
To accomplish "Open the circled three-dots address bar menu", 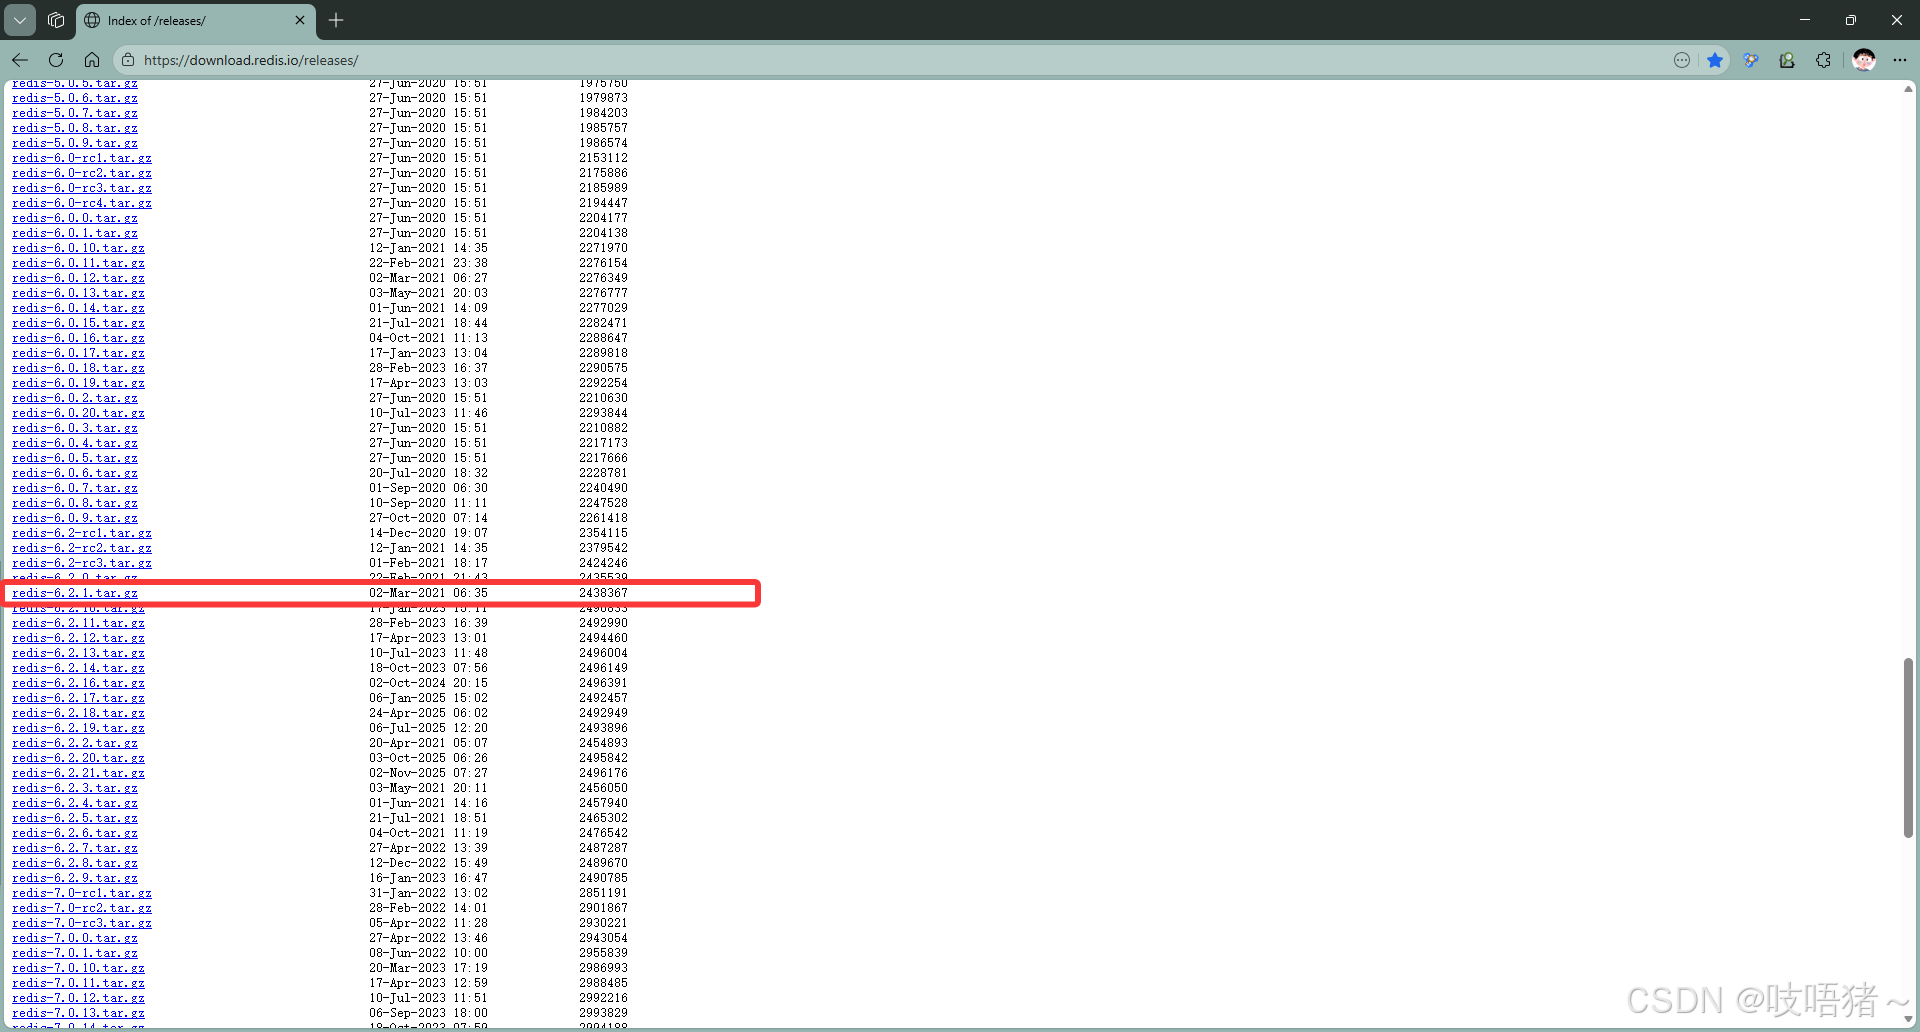I will click(x=1682, y=60).
